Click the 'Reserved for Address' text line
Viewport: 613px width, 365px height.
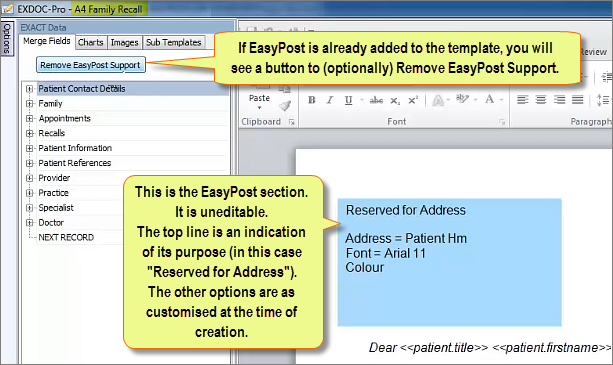[405, 210]
